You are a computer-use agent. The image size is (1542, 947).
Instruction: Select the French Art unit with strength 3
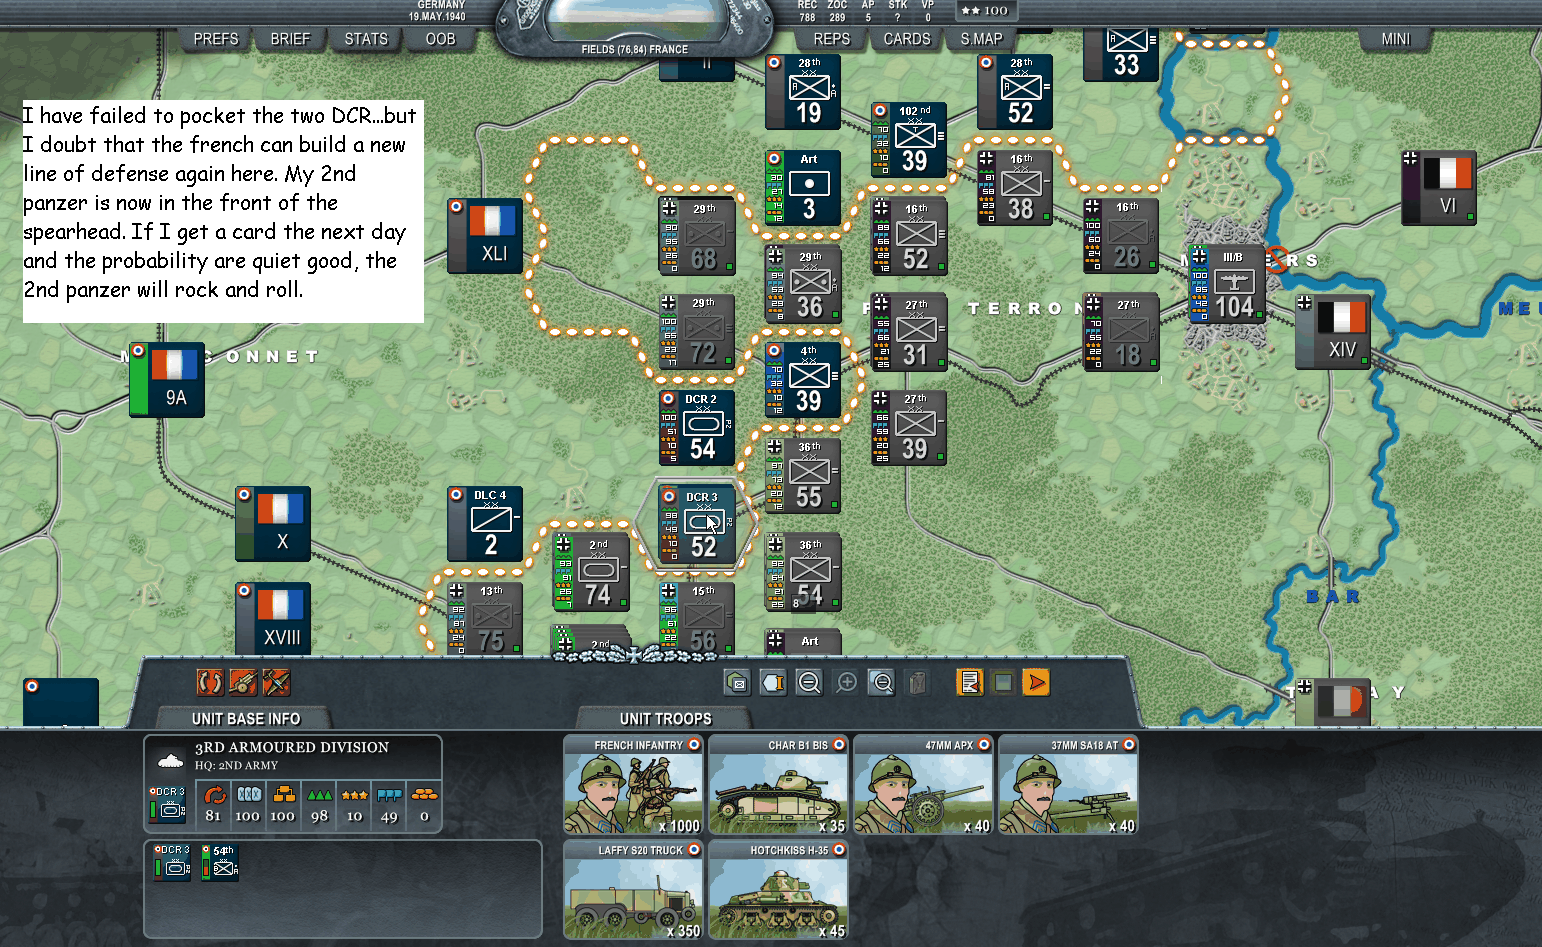coord(804,187)
